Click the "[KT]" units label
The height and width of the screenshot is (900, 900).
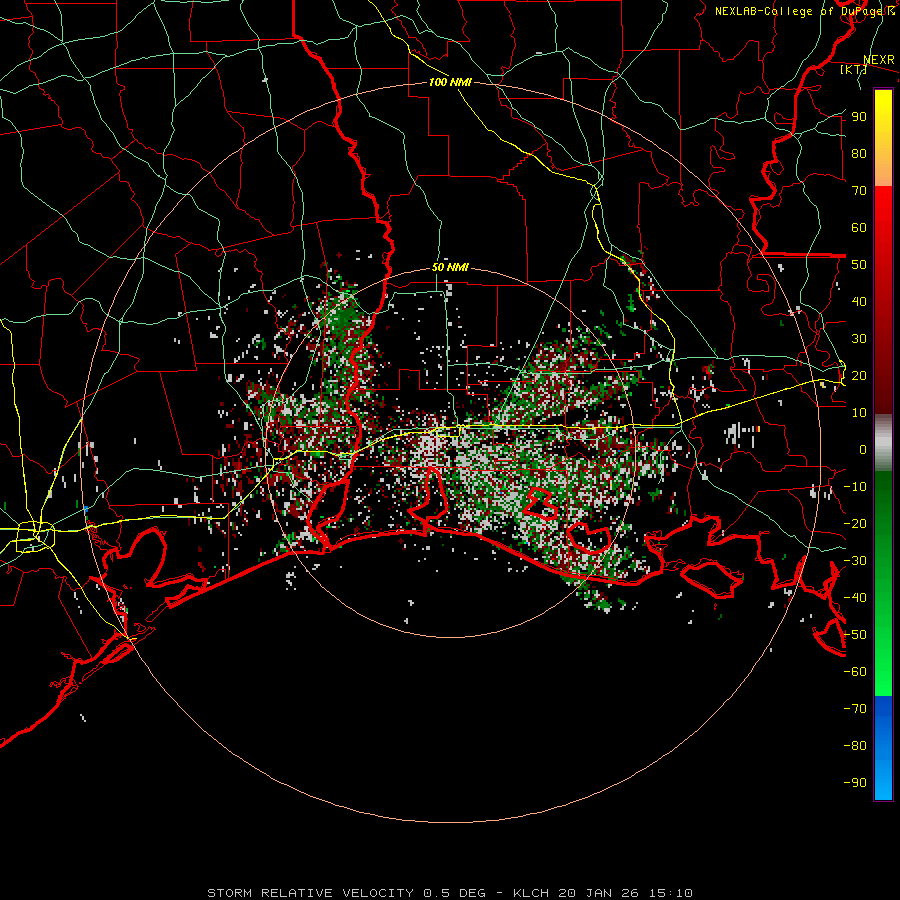point(852,69)
